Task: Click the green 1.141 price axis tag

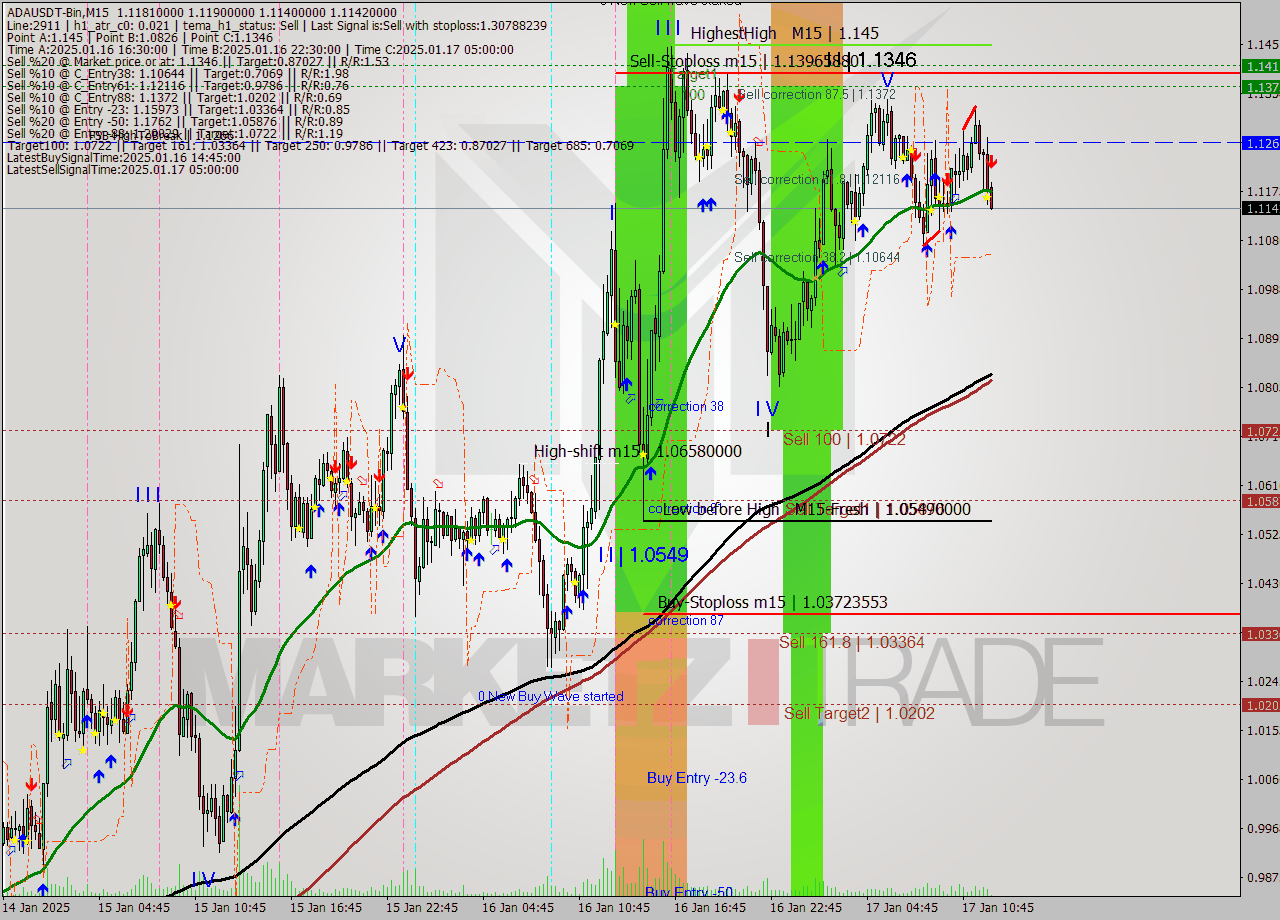Action: [x=1260, y=66]
